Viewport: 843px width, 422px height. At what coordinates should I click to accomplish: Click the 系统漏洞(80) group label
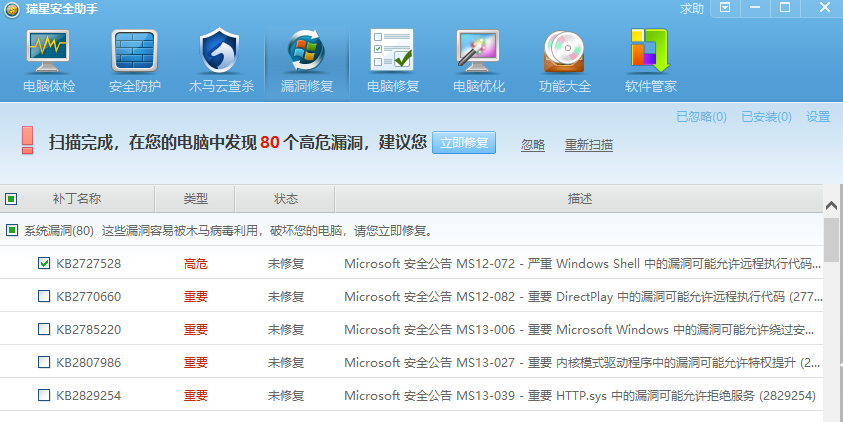coord(59,231)
